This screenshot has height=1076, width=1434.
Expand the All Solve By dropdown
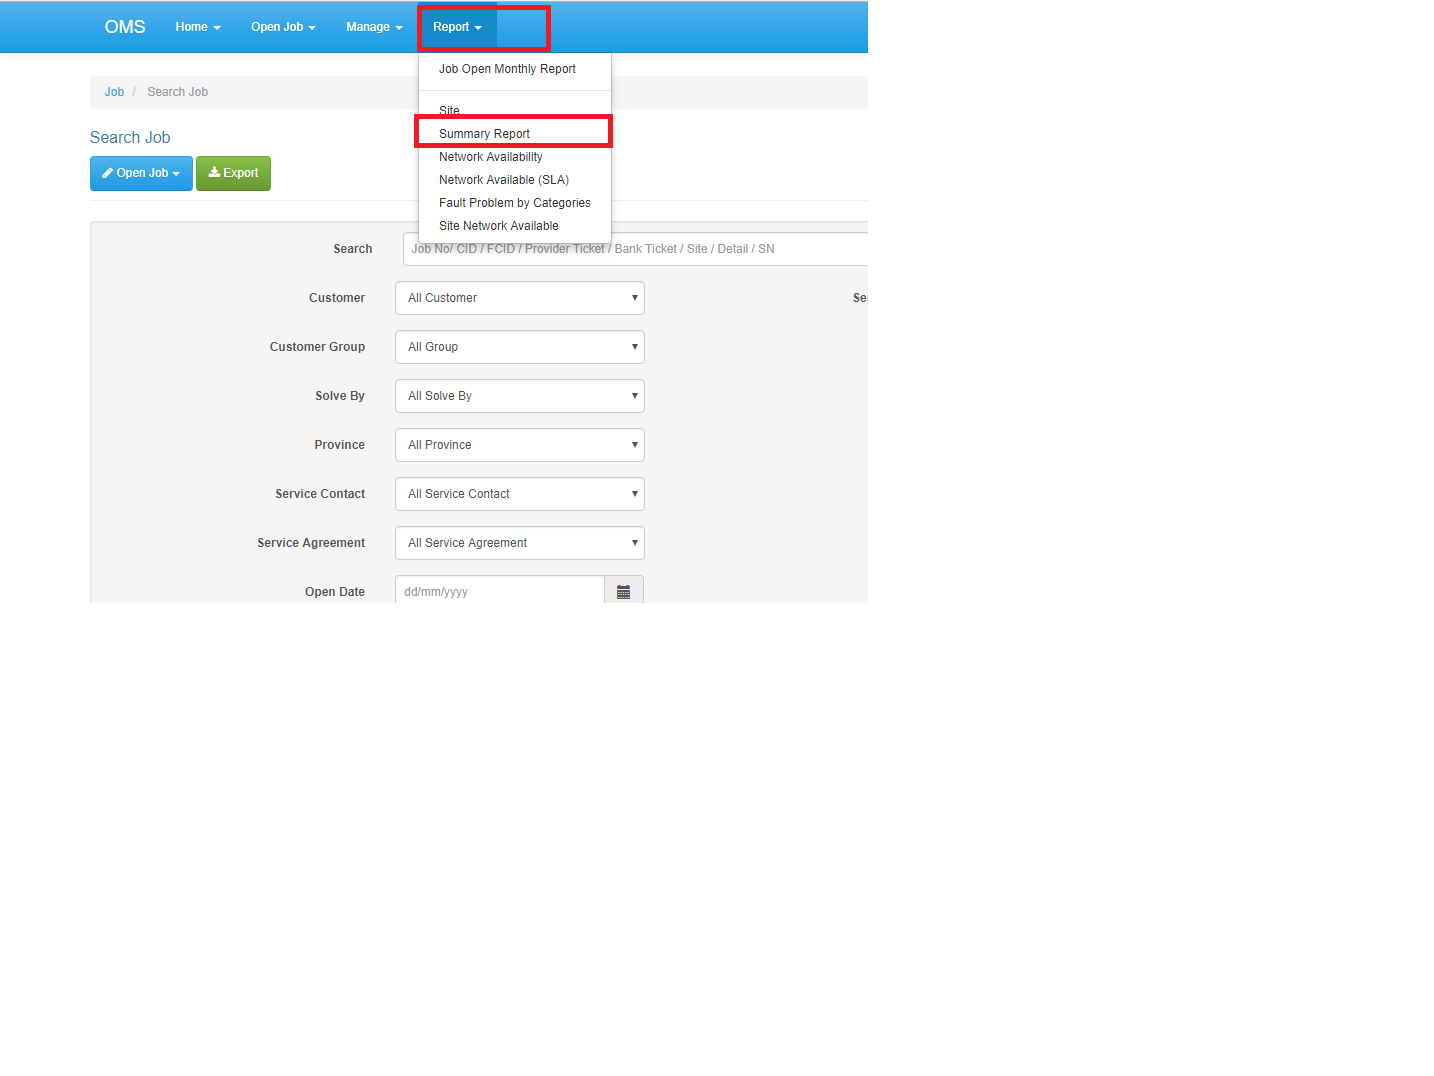tap(520, 396)
